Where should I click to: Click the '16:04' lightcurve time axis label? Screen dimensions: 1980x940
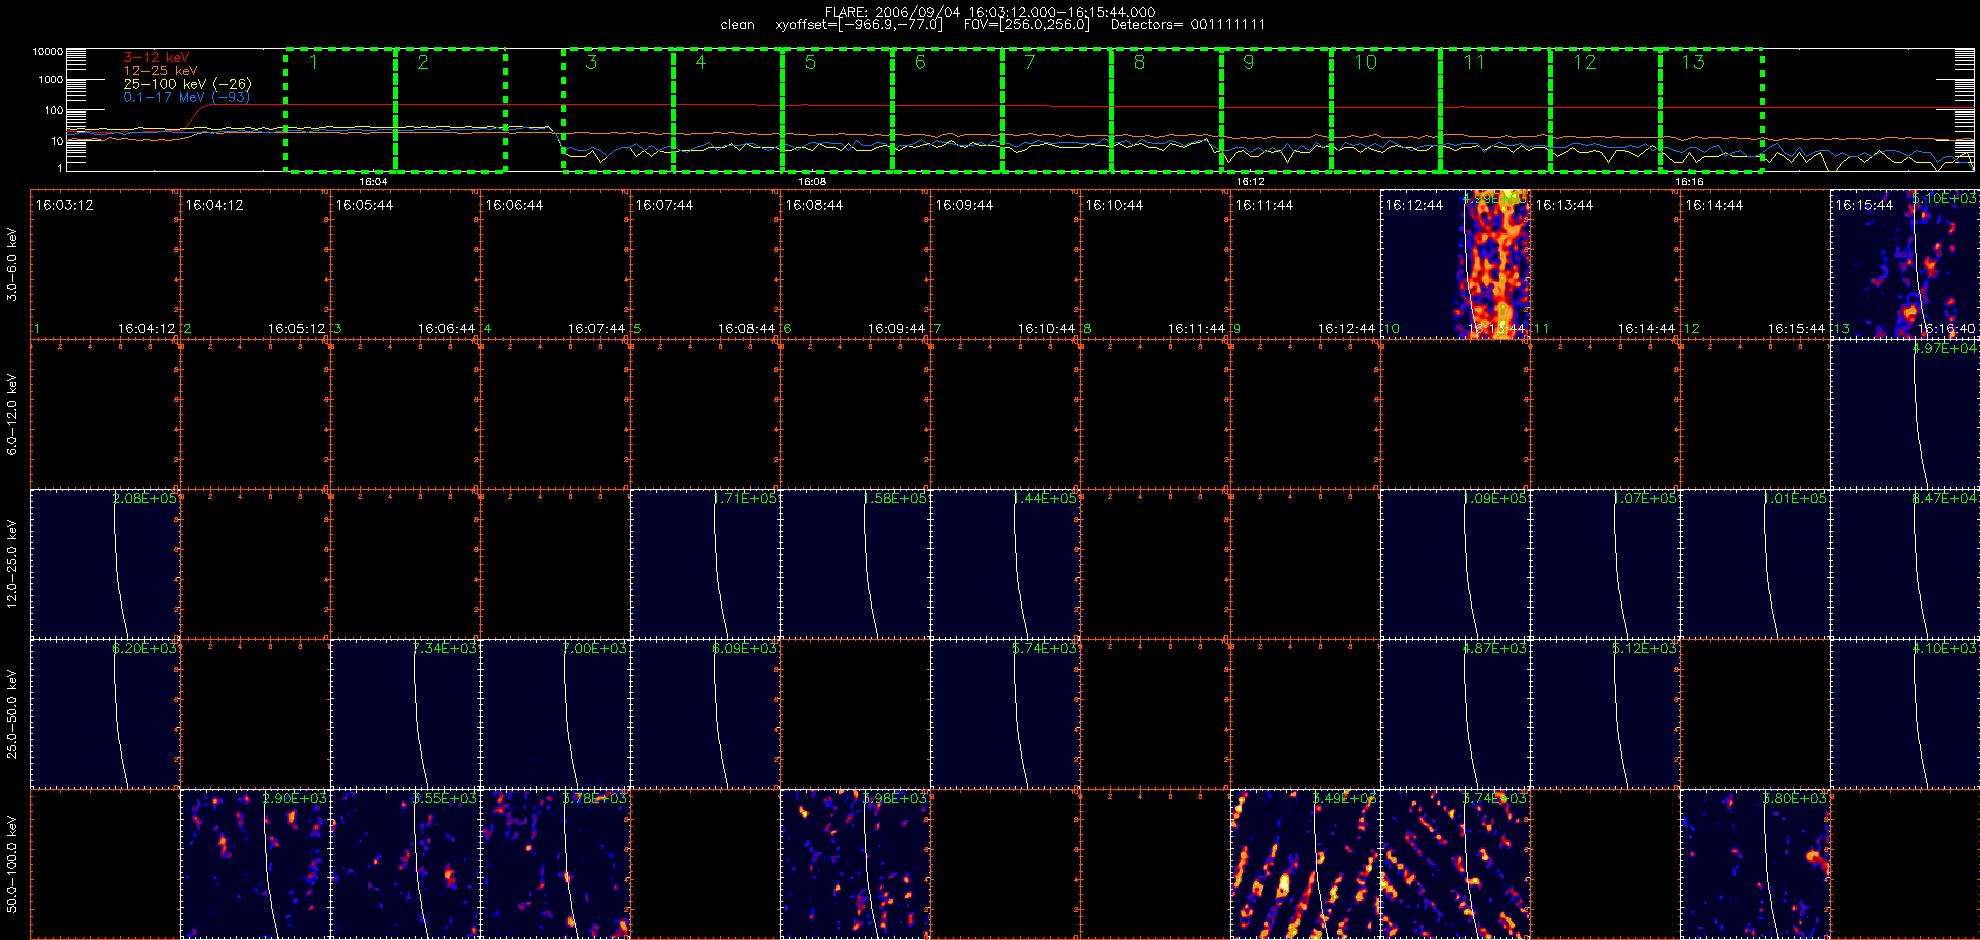click(373, 182)
